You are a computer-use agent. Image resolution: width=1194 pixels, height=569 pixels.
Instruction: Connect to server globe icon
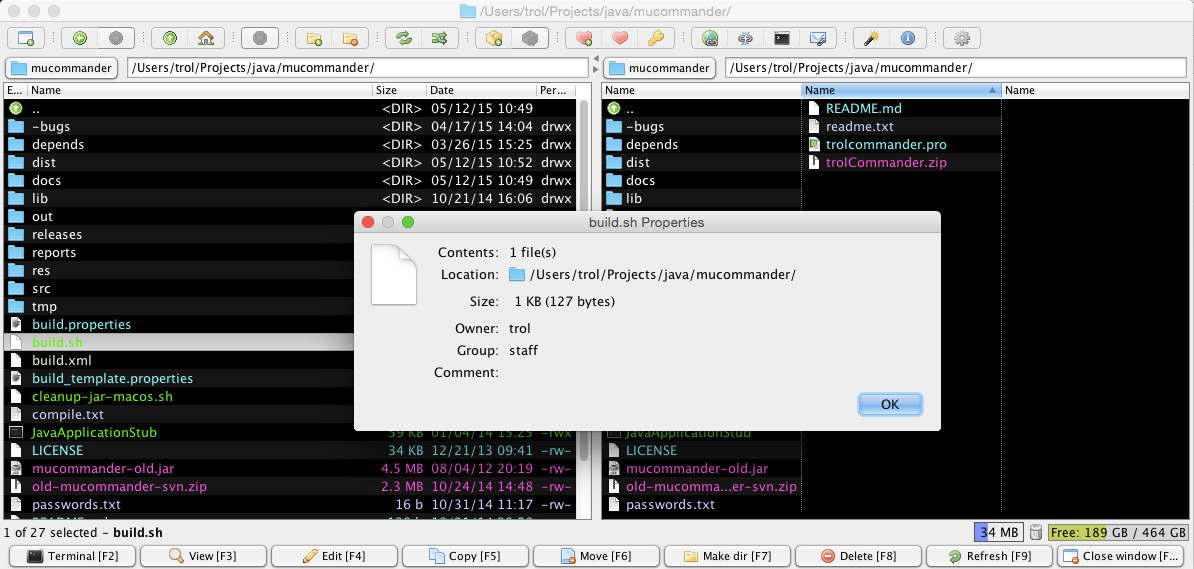pyautogui.click(x=710, y=37)
